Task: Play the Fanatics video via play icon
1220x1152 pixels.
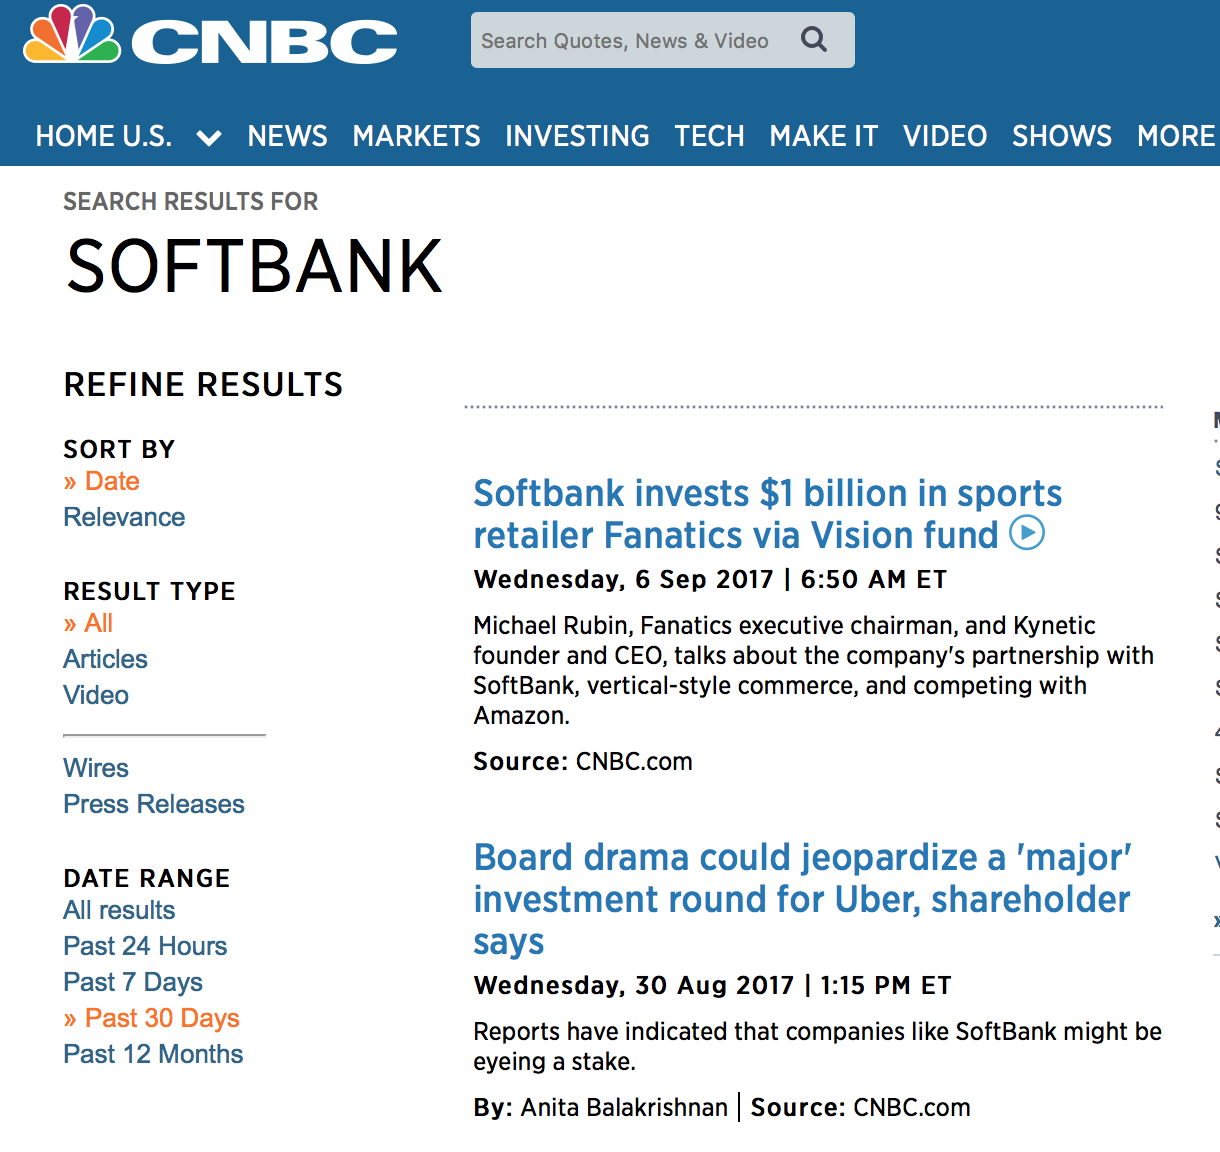Action: (1027, 533)
